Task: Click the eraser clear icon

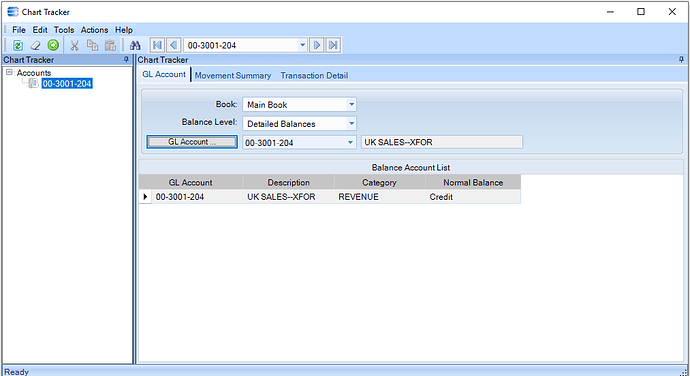Action: 35,45
